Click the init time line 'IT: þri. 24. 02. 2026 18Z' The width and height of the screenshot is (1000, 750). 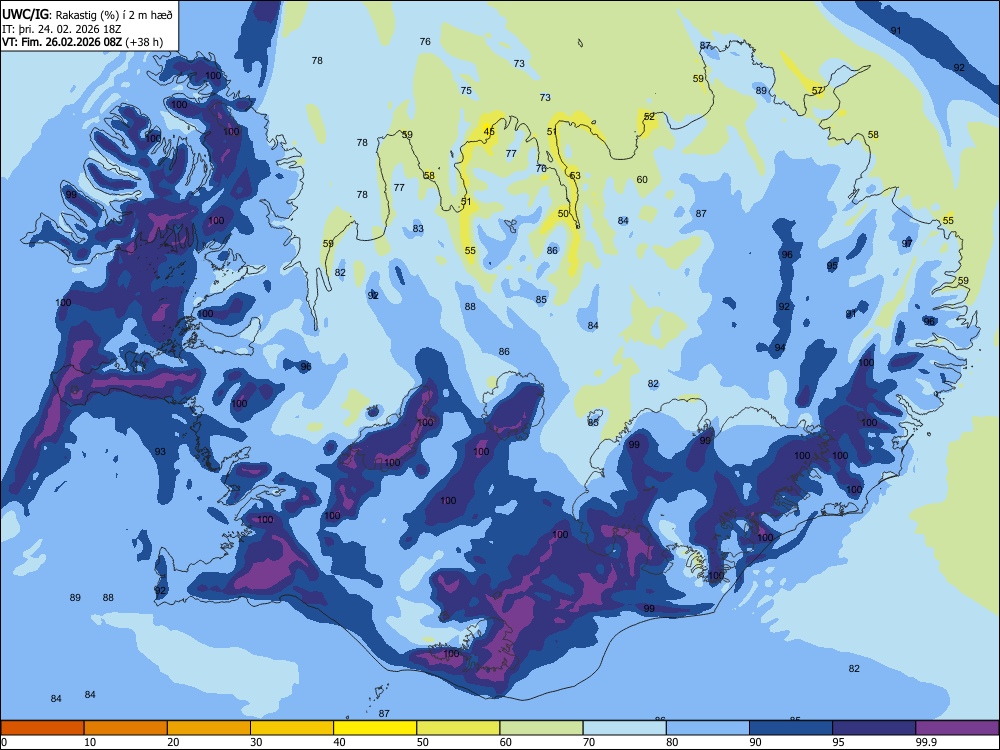coord(62,29)
